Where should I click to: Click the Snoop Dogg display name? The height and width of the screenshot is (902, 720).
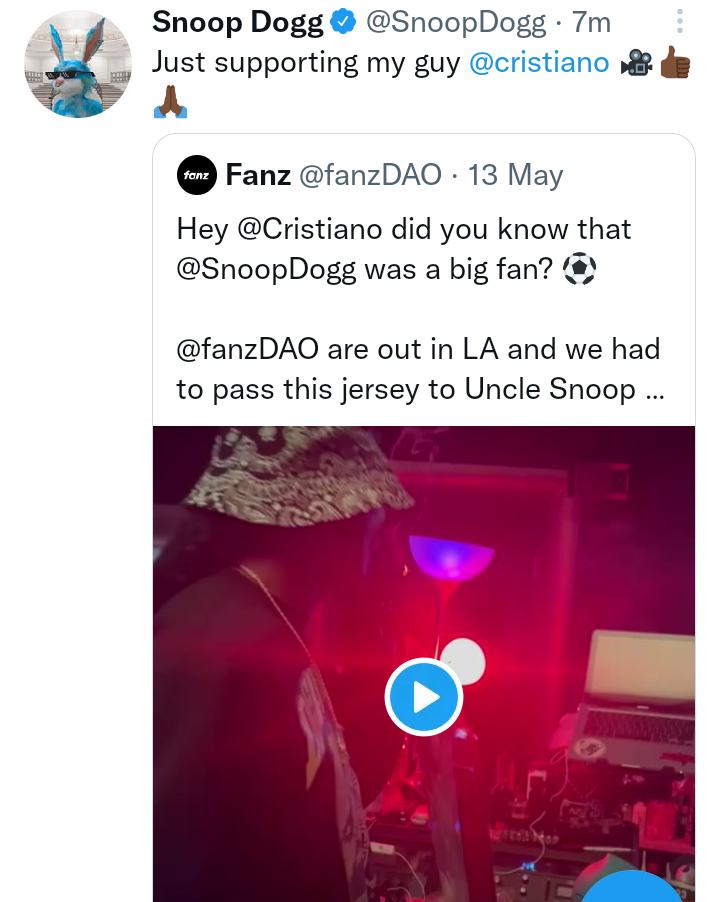(x=237, y=23)
